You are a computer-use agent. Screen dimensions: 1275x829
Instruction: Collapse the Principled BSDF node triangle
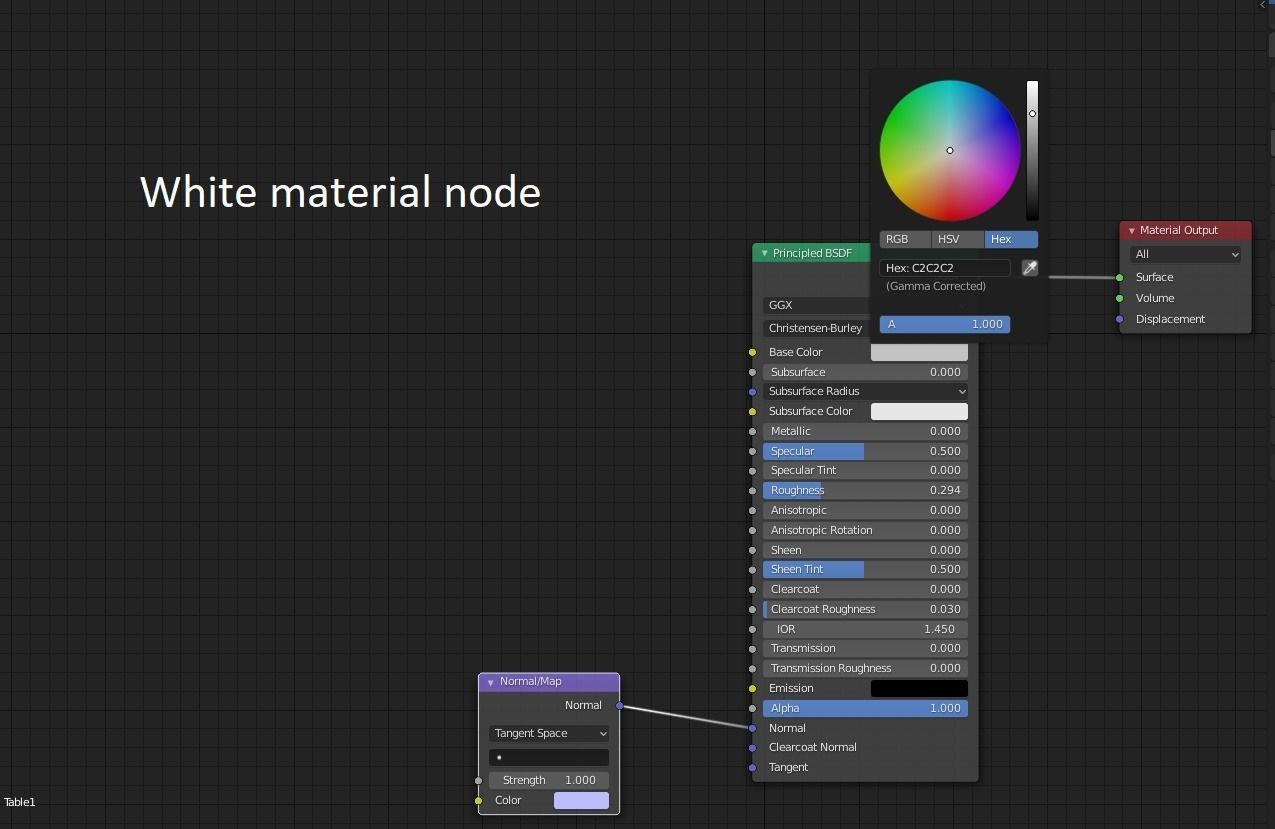[x=764, y=254]
